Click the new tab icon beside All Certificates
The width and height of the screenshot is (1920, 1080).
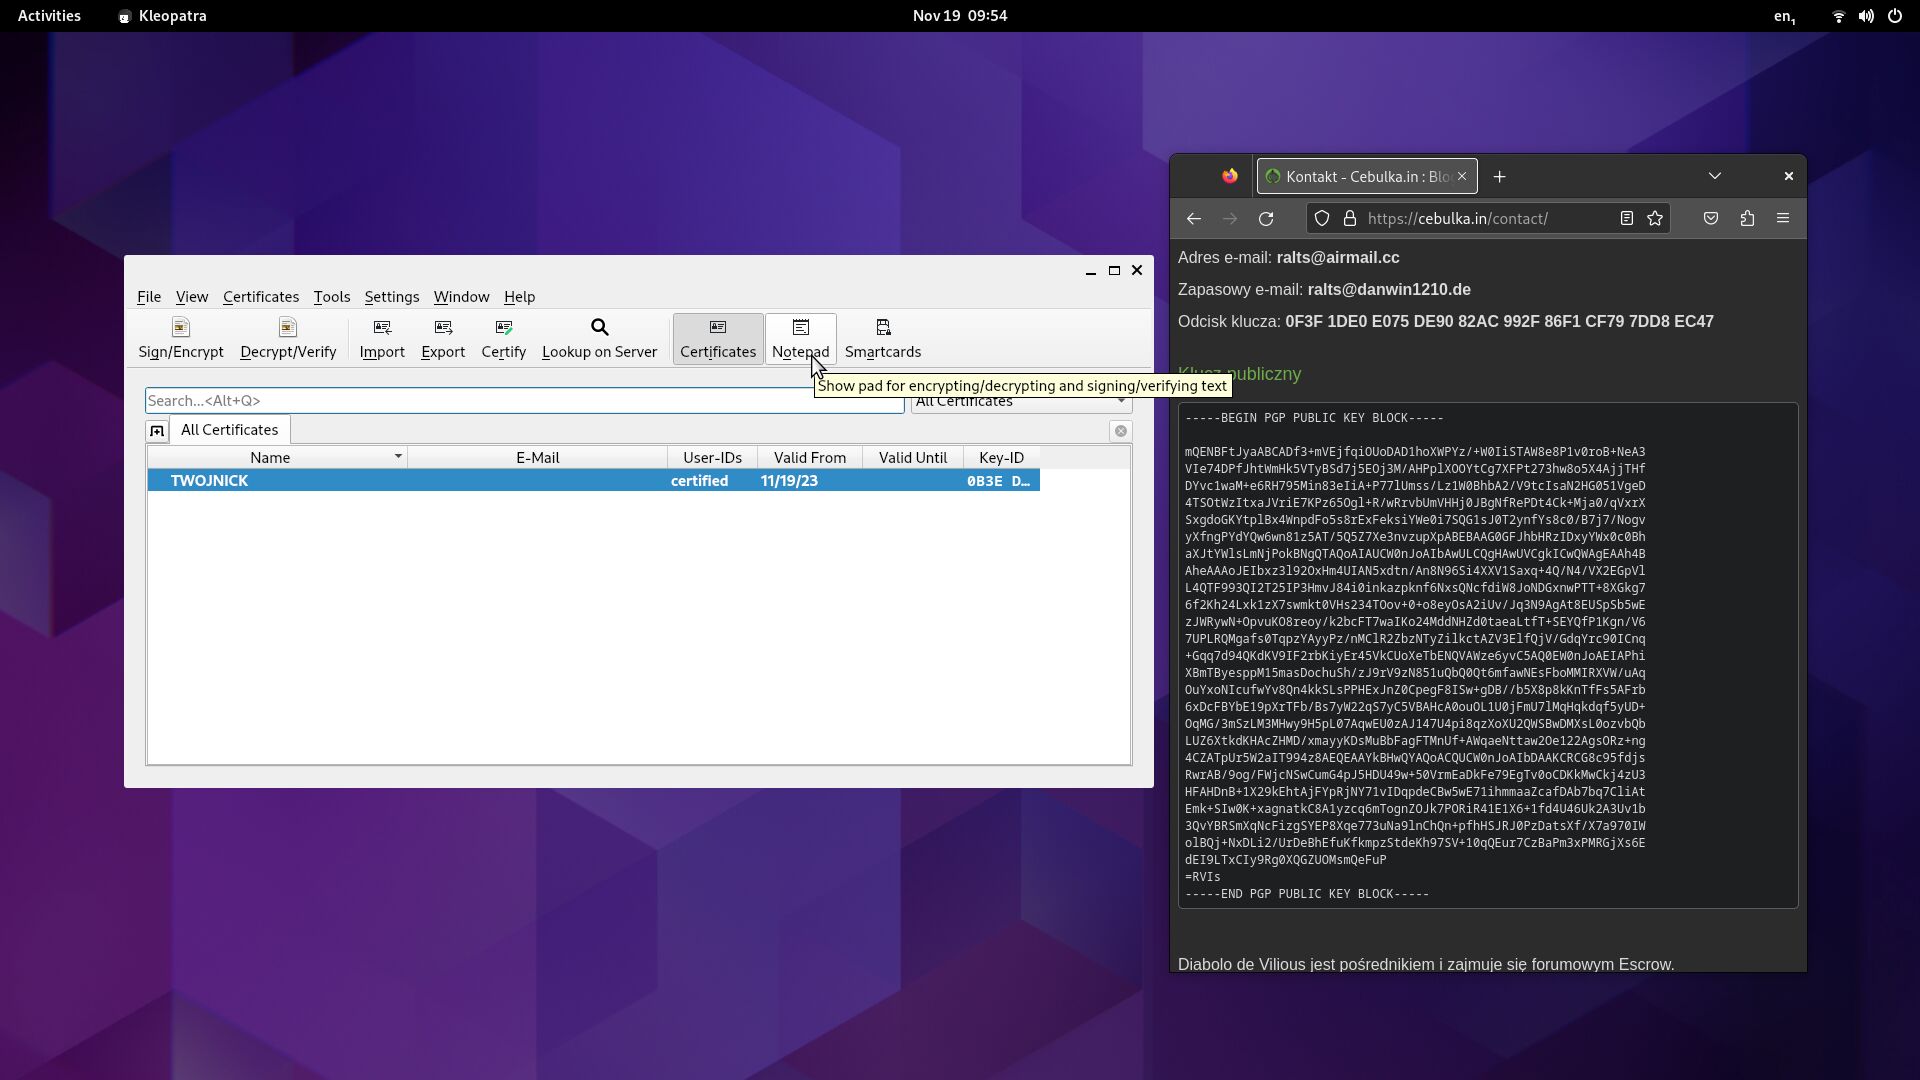click(157, 431)
